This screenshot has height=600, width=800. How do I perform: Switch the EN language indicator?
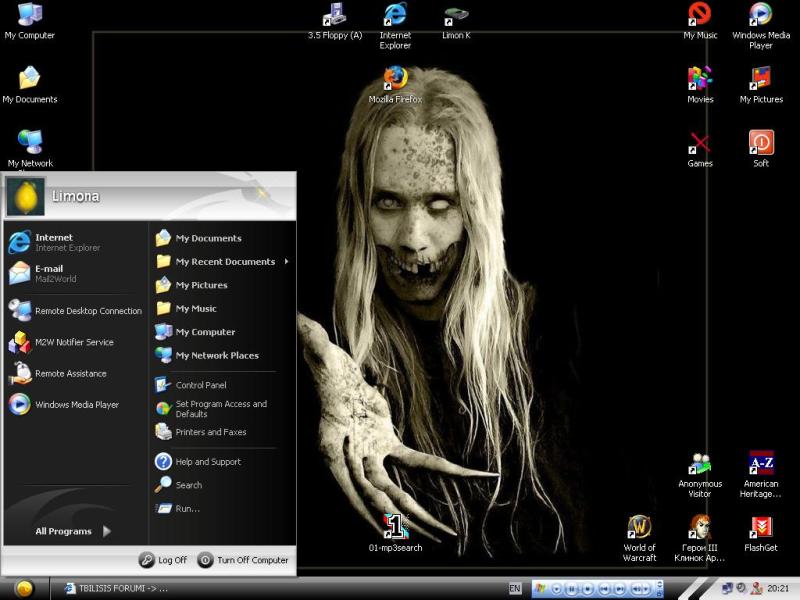point(515,589)
